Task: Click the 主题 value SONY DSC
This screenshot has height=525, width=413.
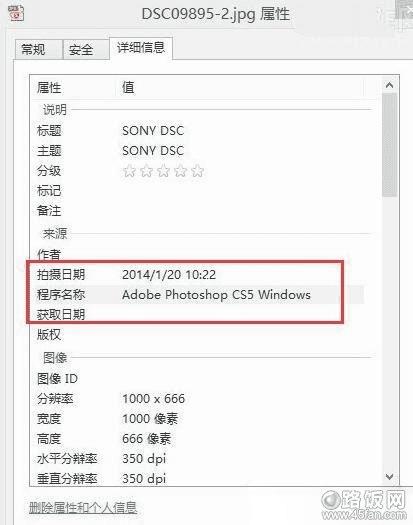Action: click(153, 151)
